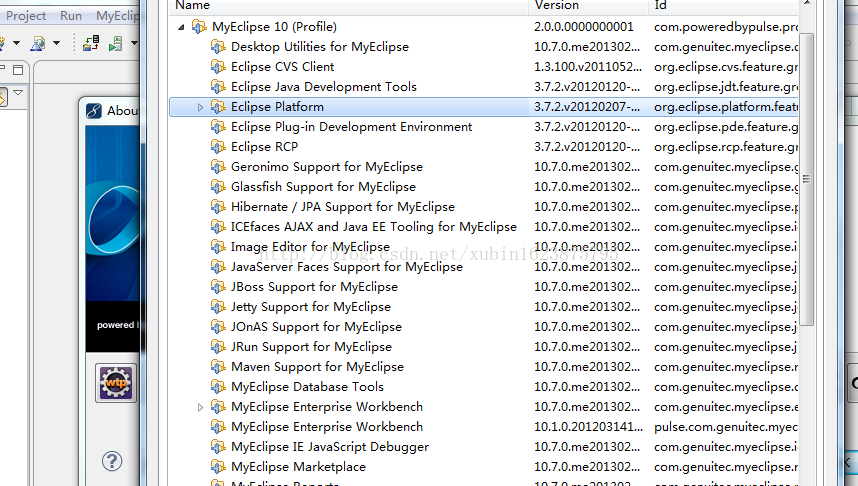The height and width of the screenshot is (486, 858).
Task: Click the ICEfaces AJAX feature icon
Action: pyautogui.click(x=218, y=227)
